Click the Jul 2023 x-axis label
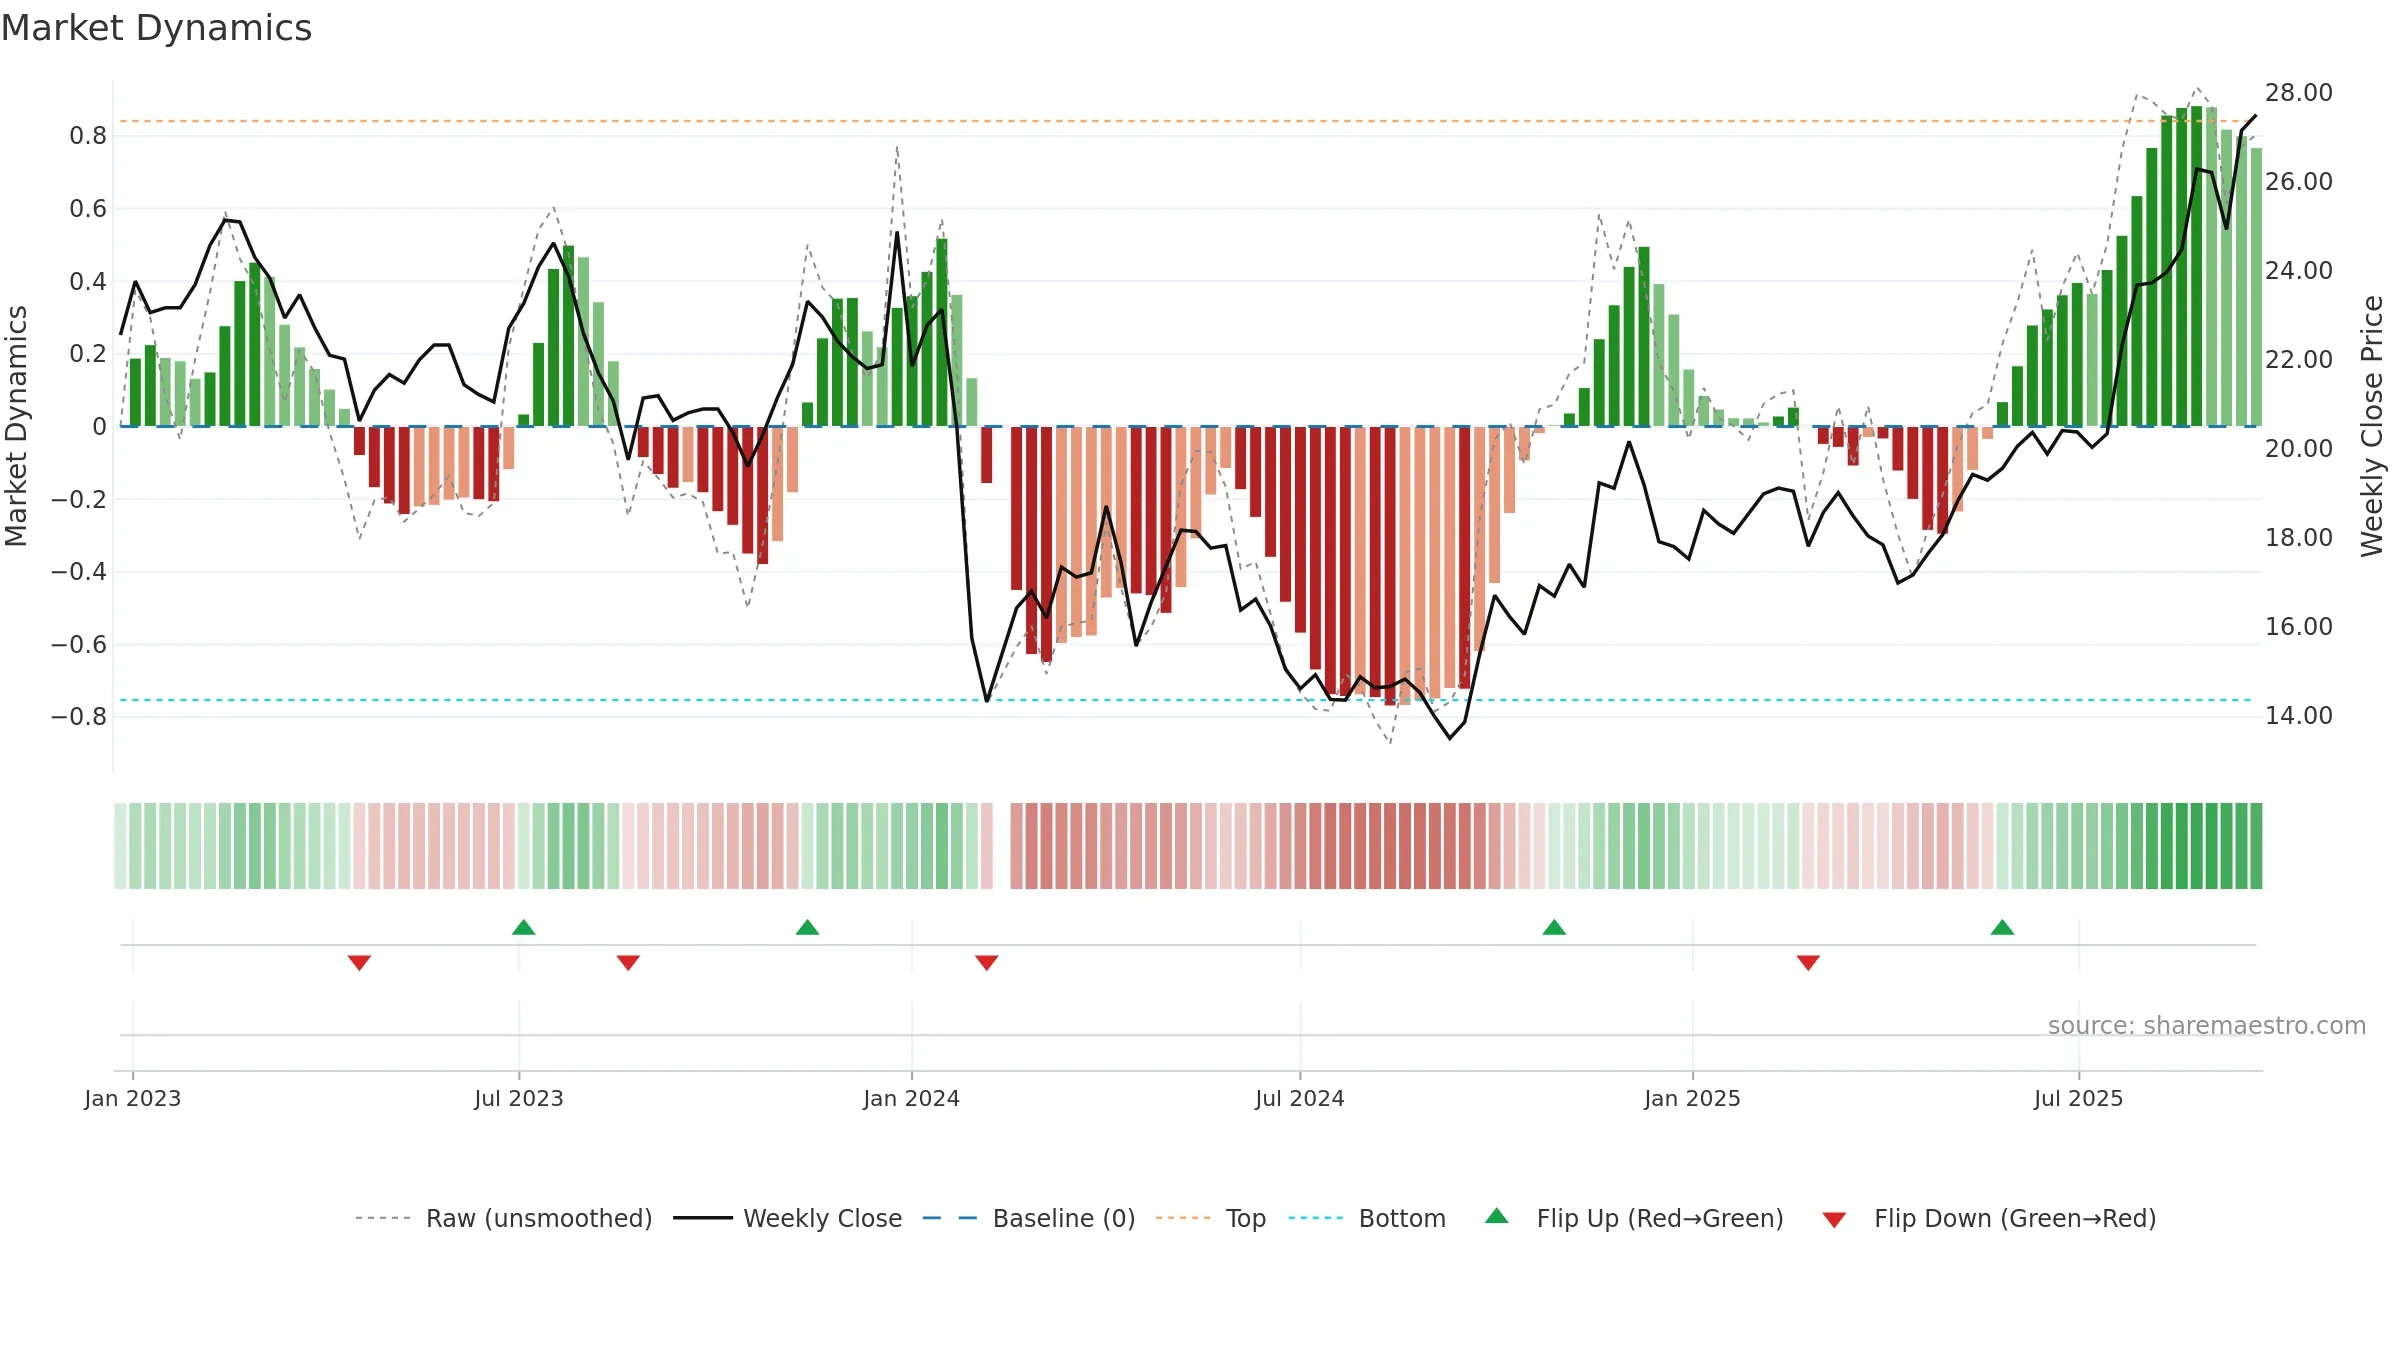Viewport: 2400px width, 1350px height. 519,1098
